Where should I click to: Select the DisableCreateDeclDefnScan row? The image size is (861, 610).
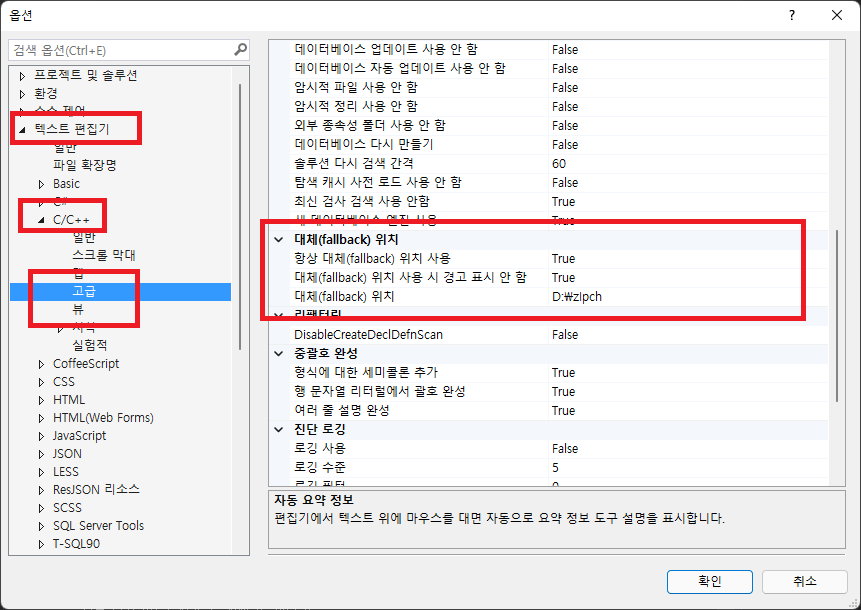point(560,335)
